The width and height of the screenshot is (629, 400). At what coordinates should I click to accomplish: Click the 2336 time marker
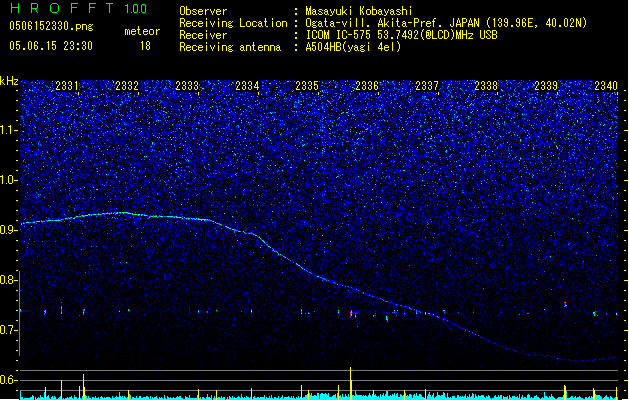pyautogui.click(x=367, y=86)
